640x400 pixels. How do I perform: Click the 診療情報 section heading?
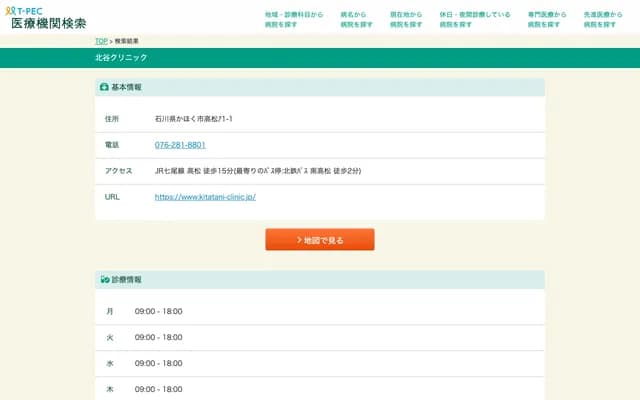(127, 280)
